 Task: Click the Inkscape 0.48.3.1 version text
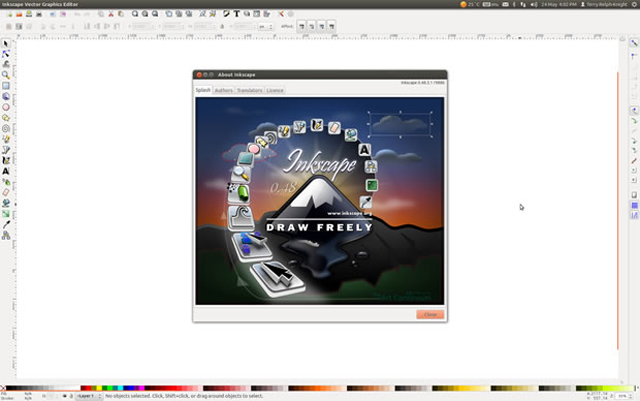[422, 82]
